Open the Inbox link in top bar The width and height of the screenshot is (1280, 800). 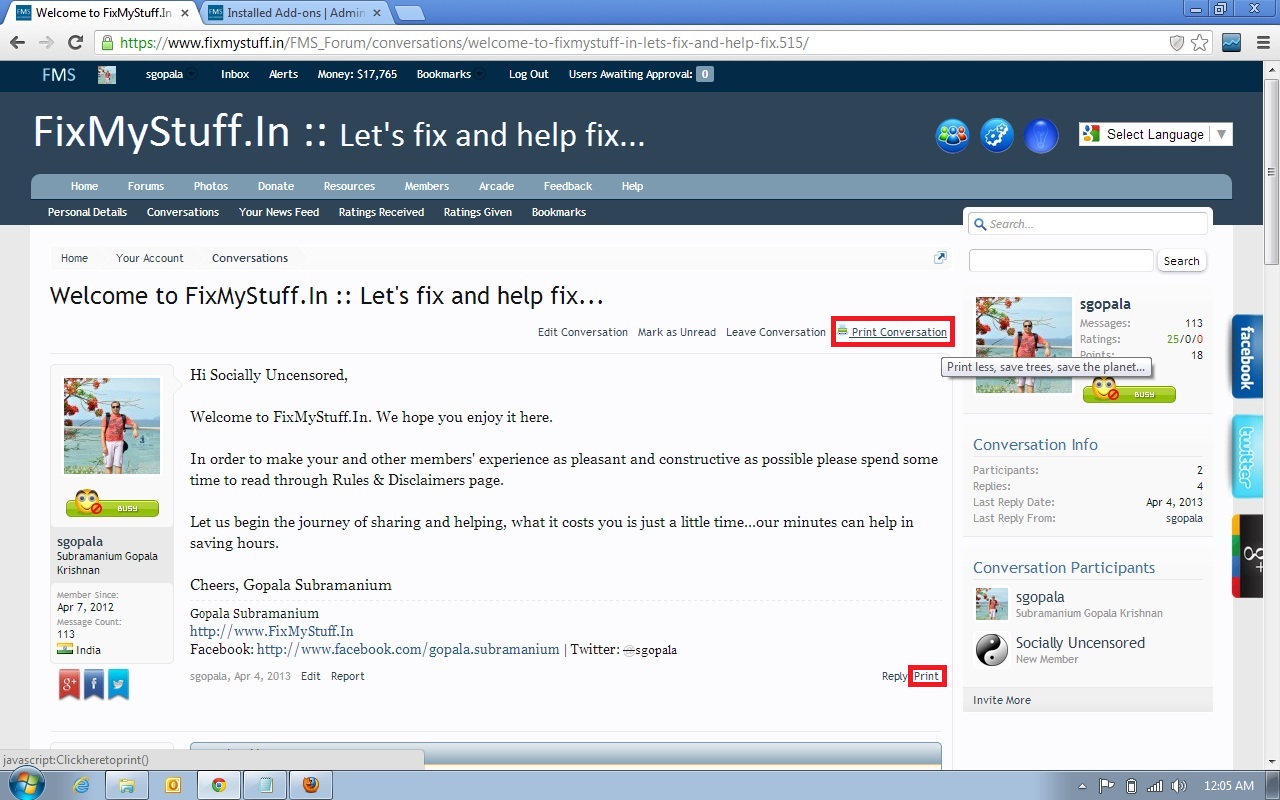click(x=235, y=74)
